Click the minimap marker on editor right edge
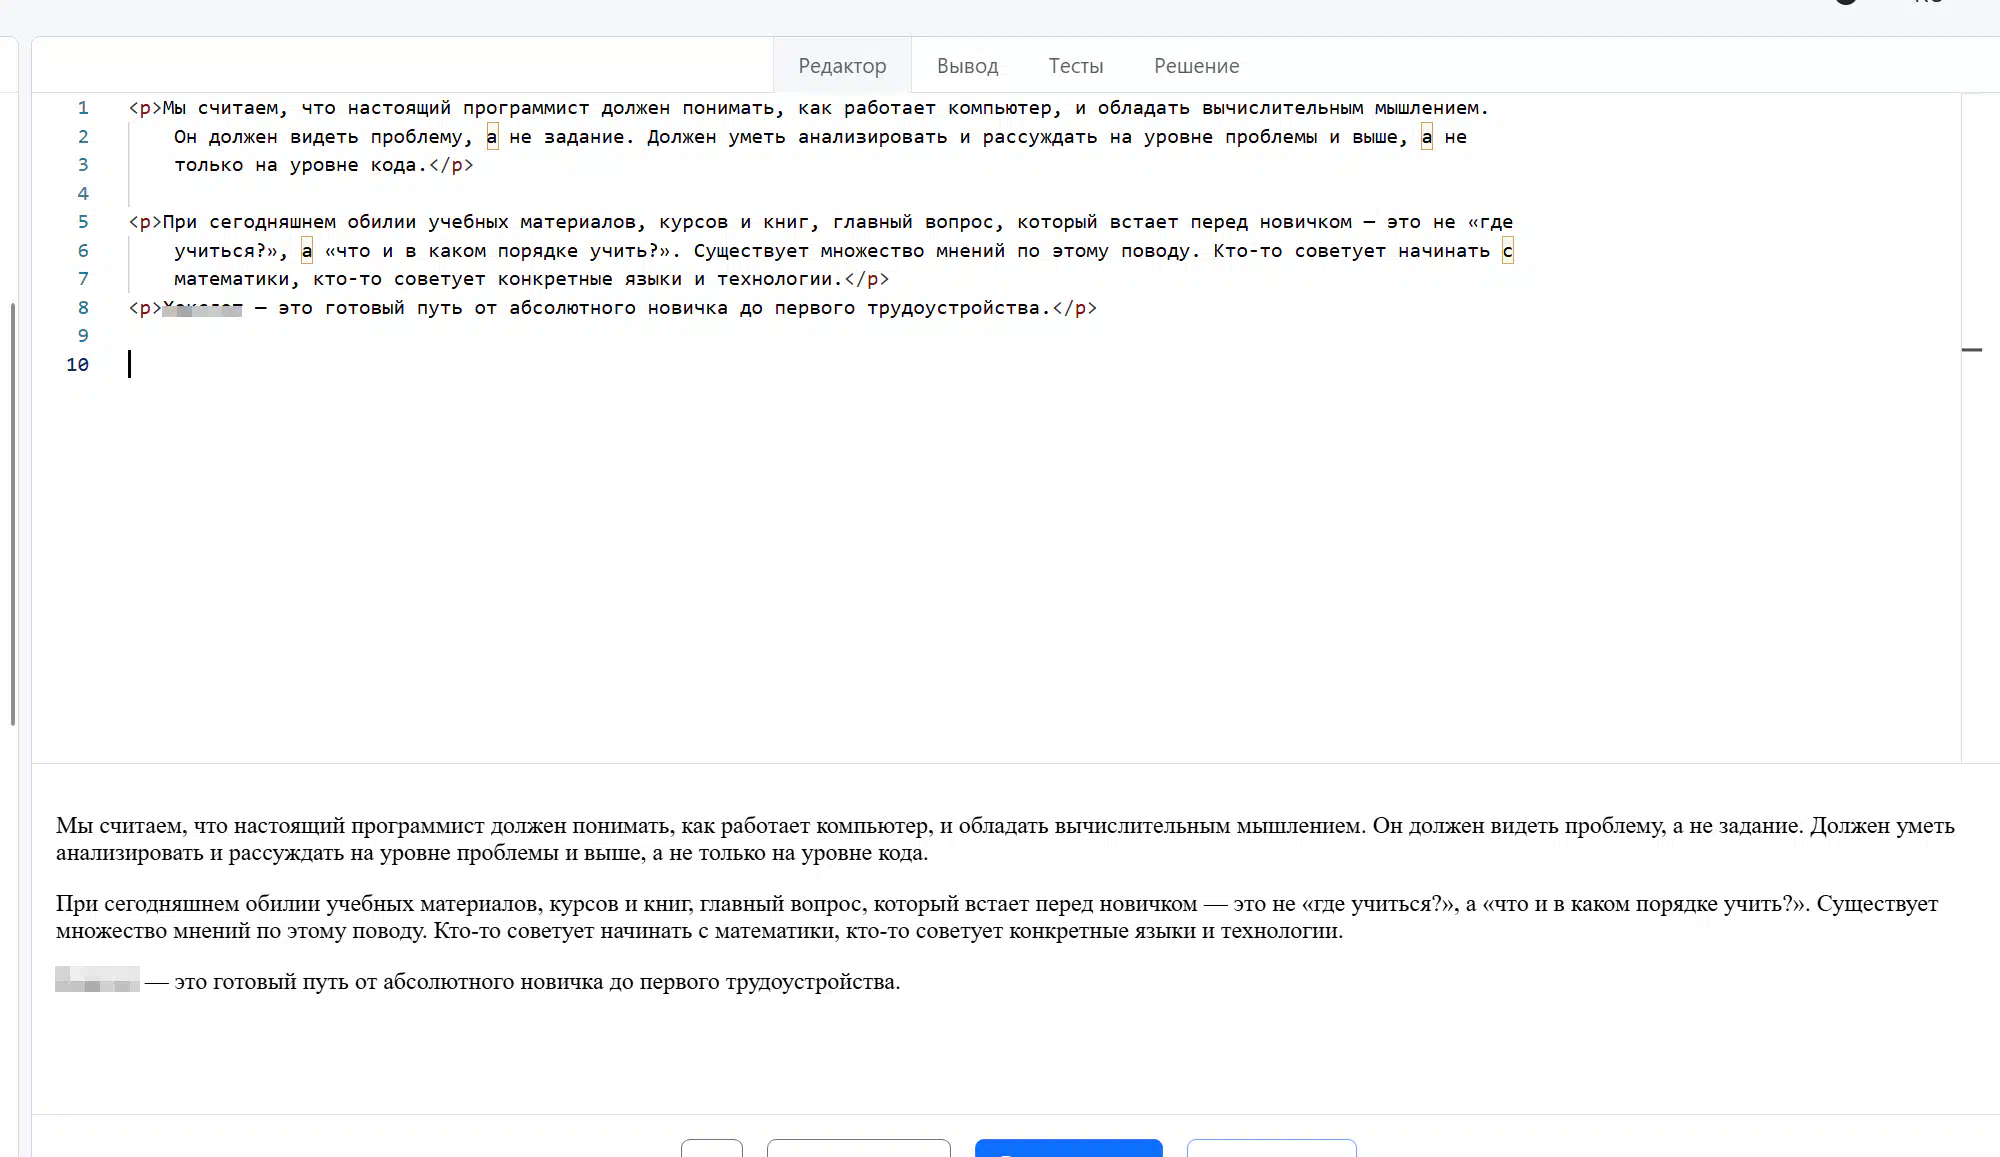This screenshot has width=2000, height=1157. tap(1971, 350)
